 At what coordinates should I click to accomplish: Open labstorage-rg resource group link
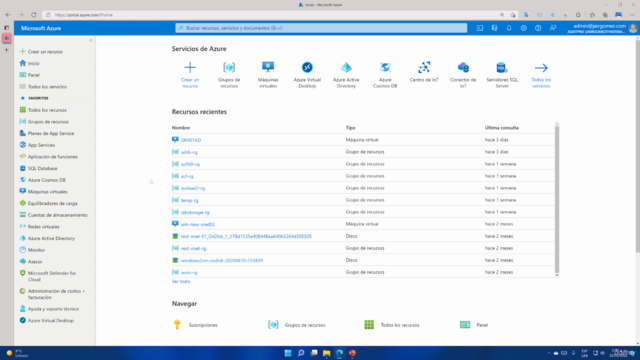[195, 212]
